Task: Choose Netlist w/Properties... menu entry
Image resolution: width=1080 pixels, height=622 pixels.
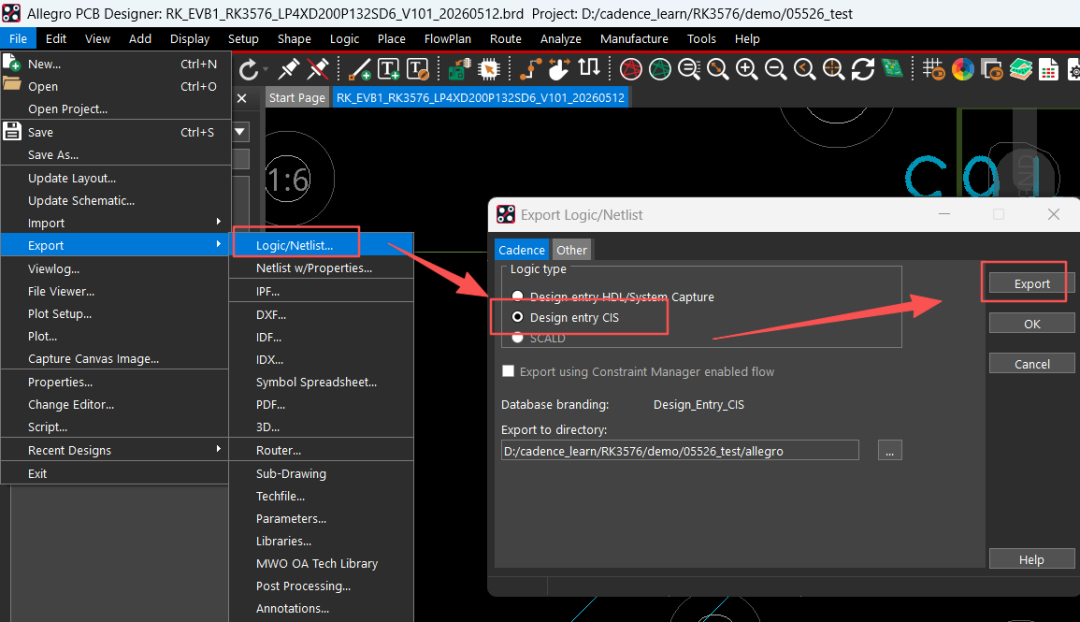Action: (321, 268)
